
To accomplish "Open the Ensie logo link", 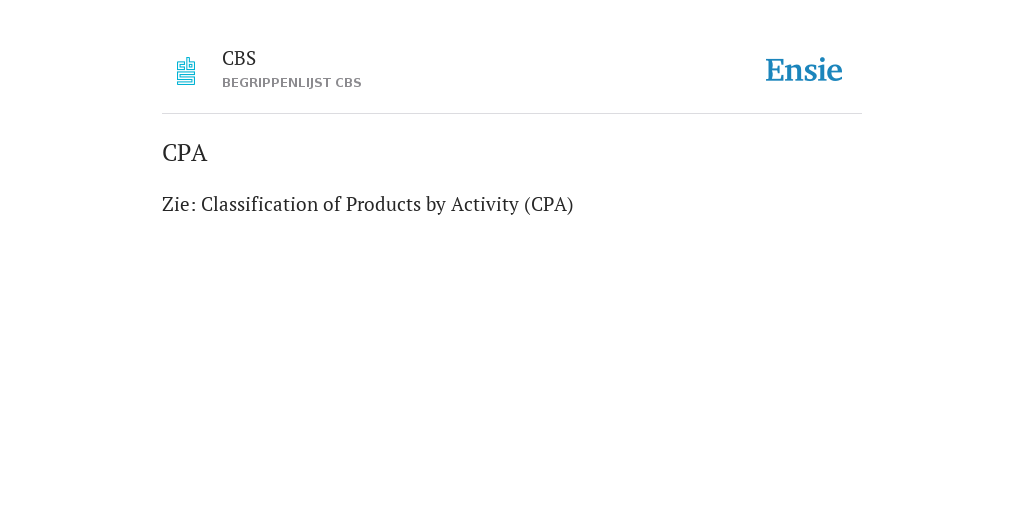I will 804,70.
